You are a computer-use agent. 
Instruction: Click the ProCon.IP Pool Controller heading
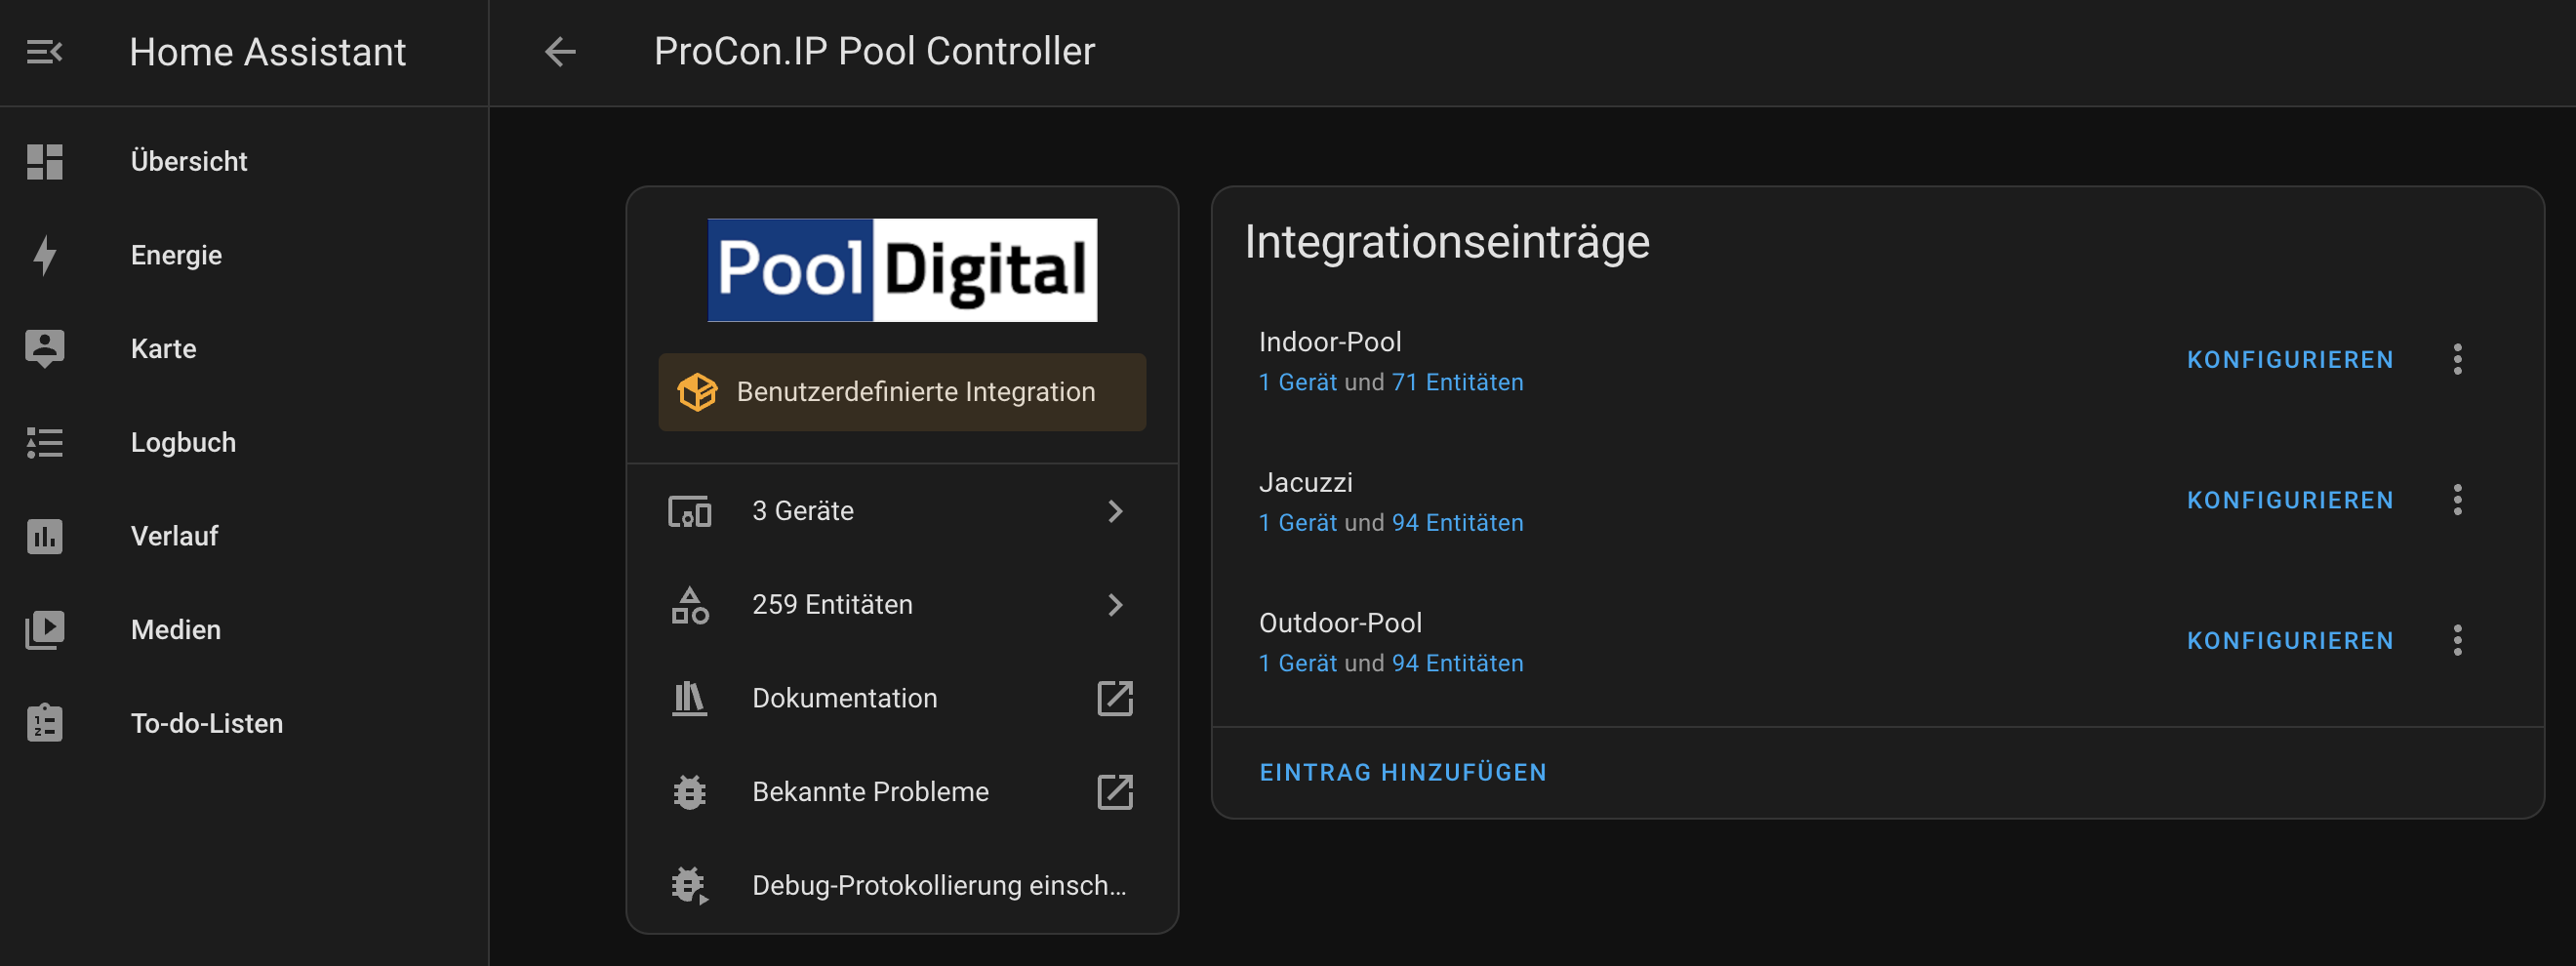[x=874, y=51]
